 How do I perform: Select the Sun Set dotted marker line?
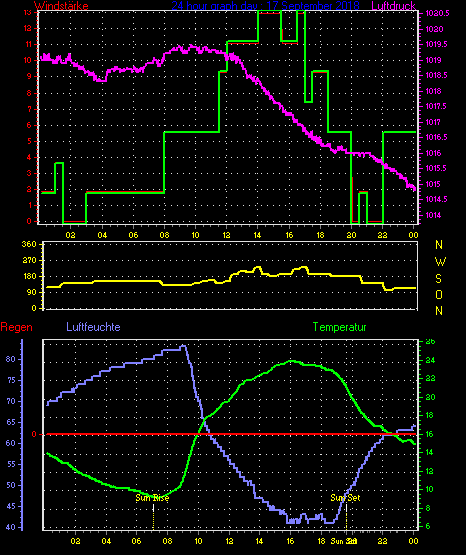click(x=346, y=517)
